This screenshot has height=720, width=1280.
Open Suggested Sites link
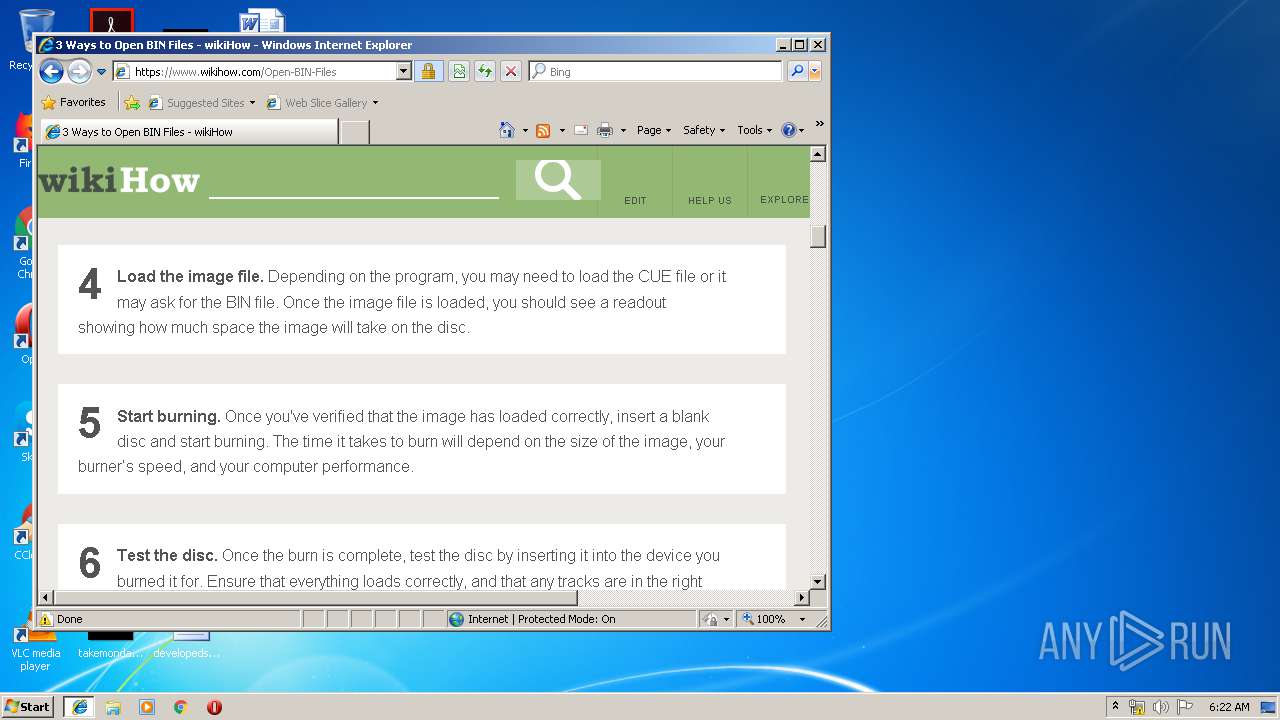196,102
